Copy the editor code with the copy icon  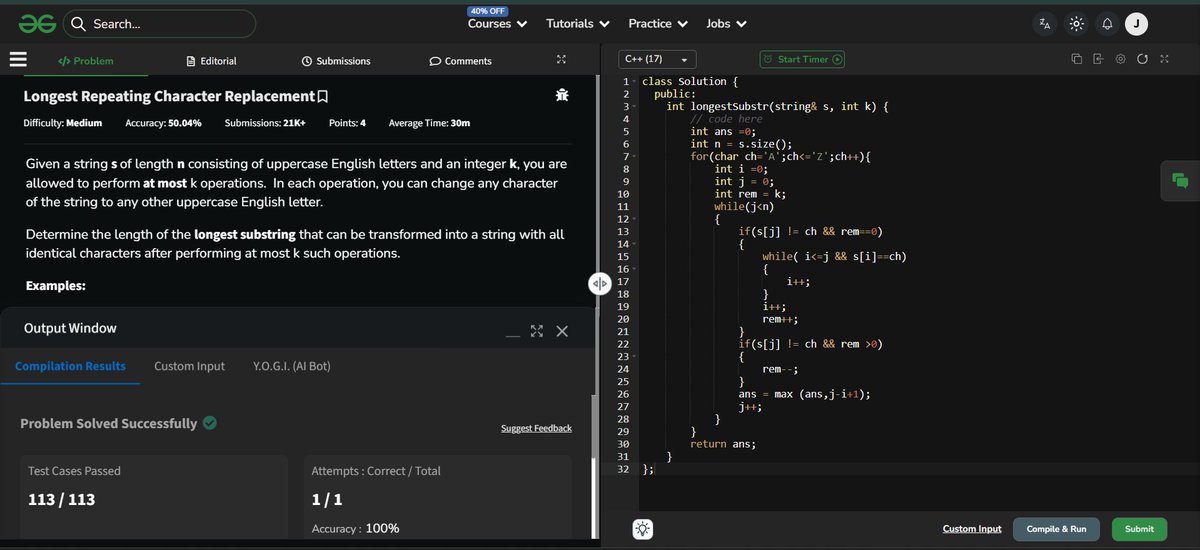tap(1076, 59)
